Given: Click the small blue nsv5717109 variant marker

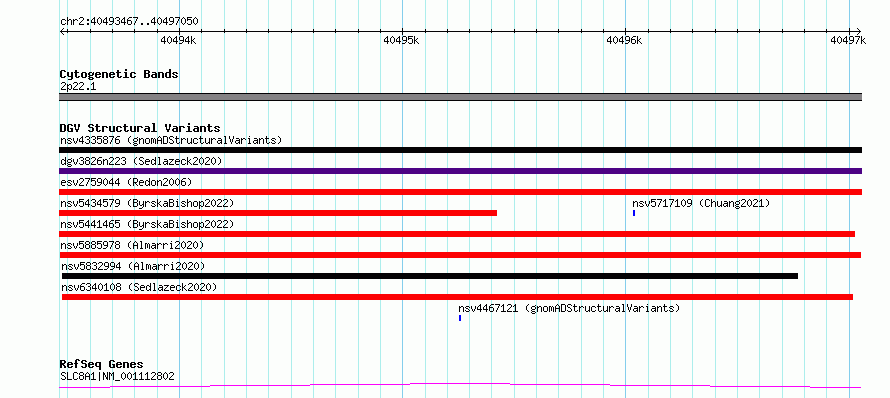Looking at the screenshot, I should click(x=634, y=213).
